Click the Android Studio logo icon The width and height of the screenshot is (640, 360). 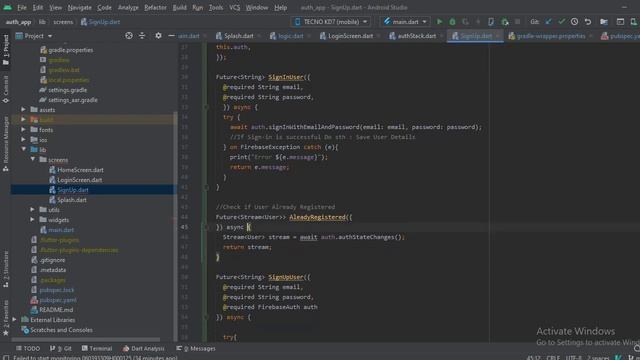pyautogui.click(x=7, y=7)
